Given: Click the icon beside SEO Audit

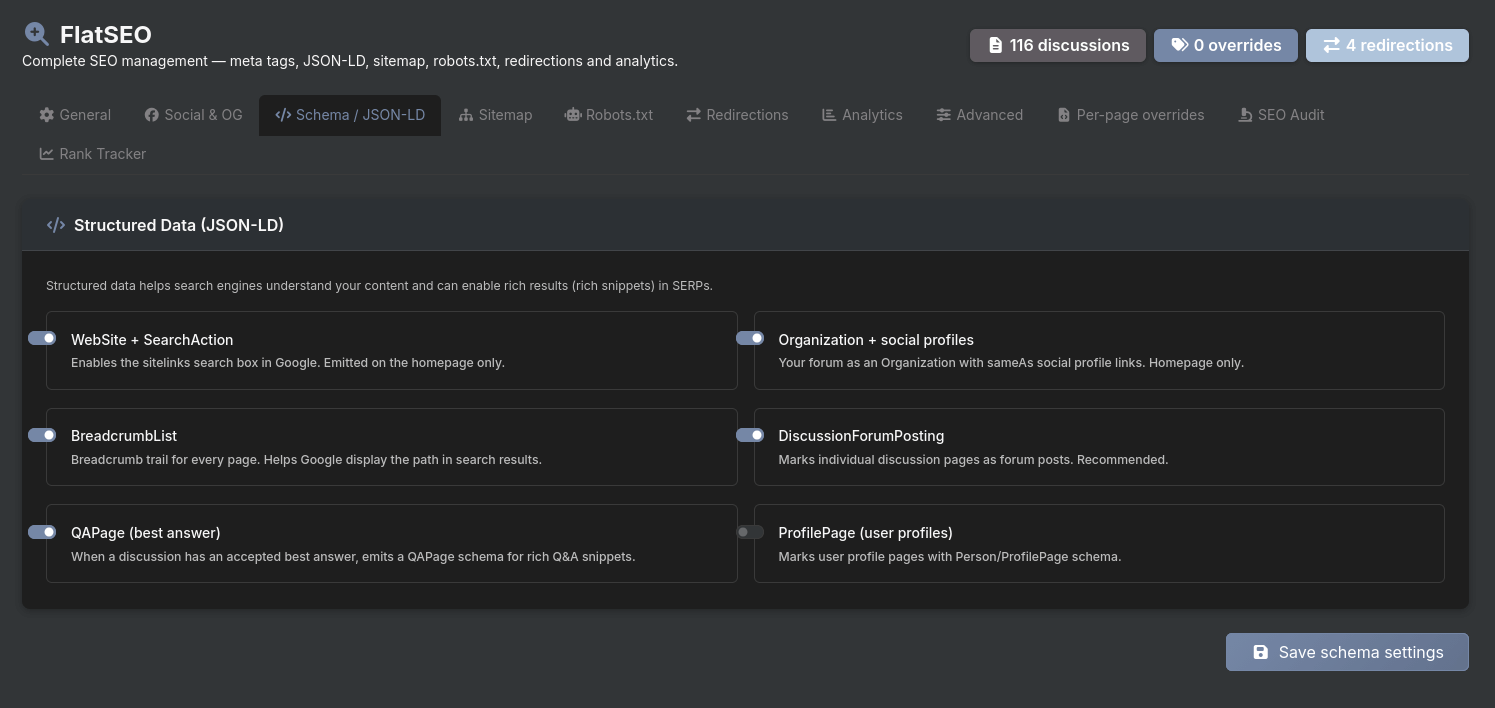Looking at the screenshot, I should 1246,115.
